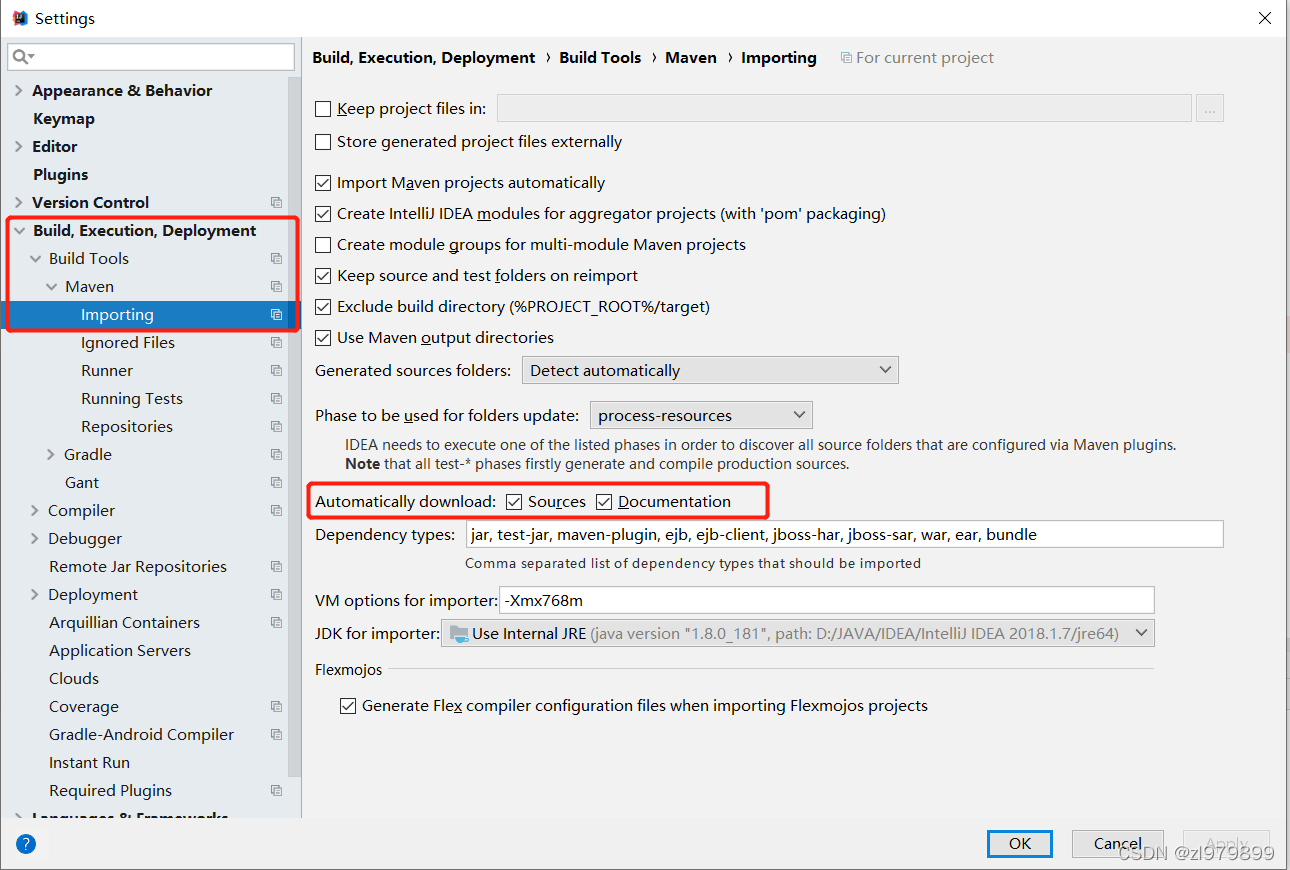The width and height of the screenshot is (1290, 870).
Task: Click VM options for importer field
Action: 826,601
